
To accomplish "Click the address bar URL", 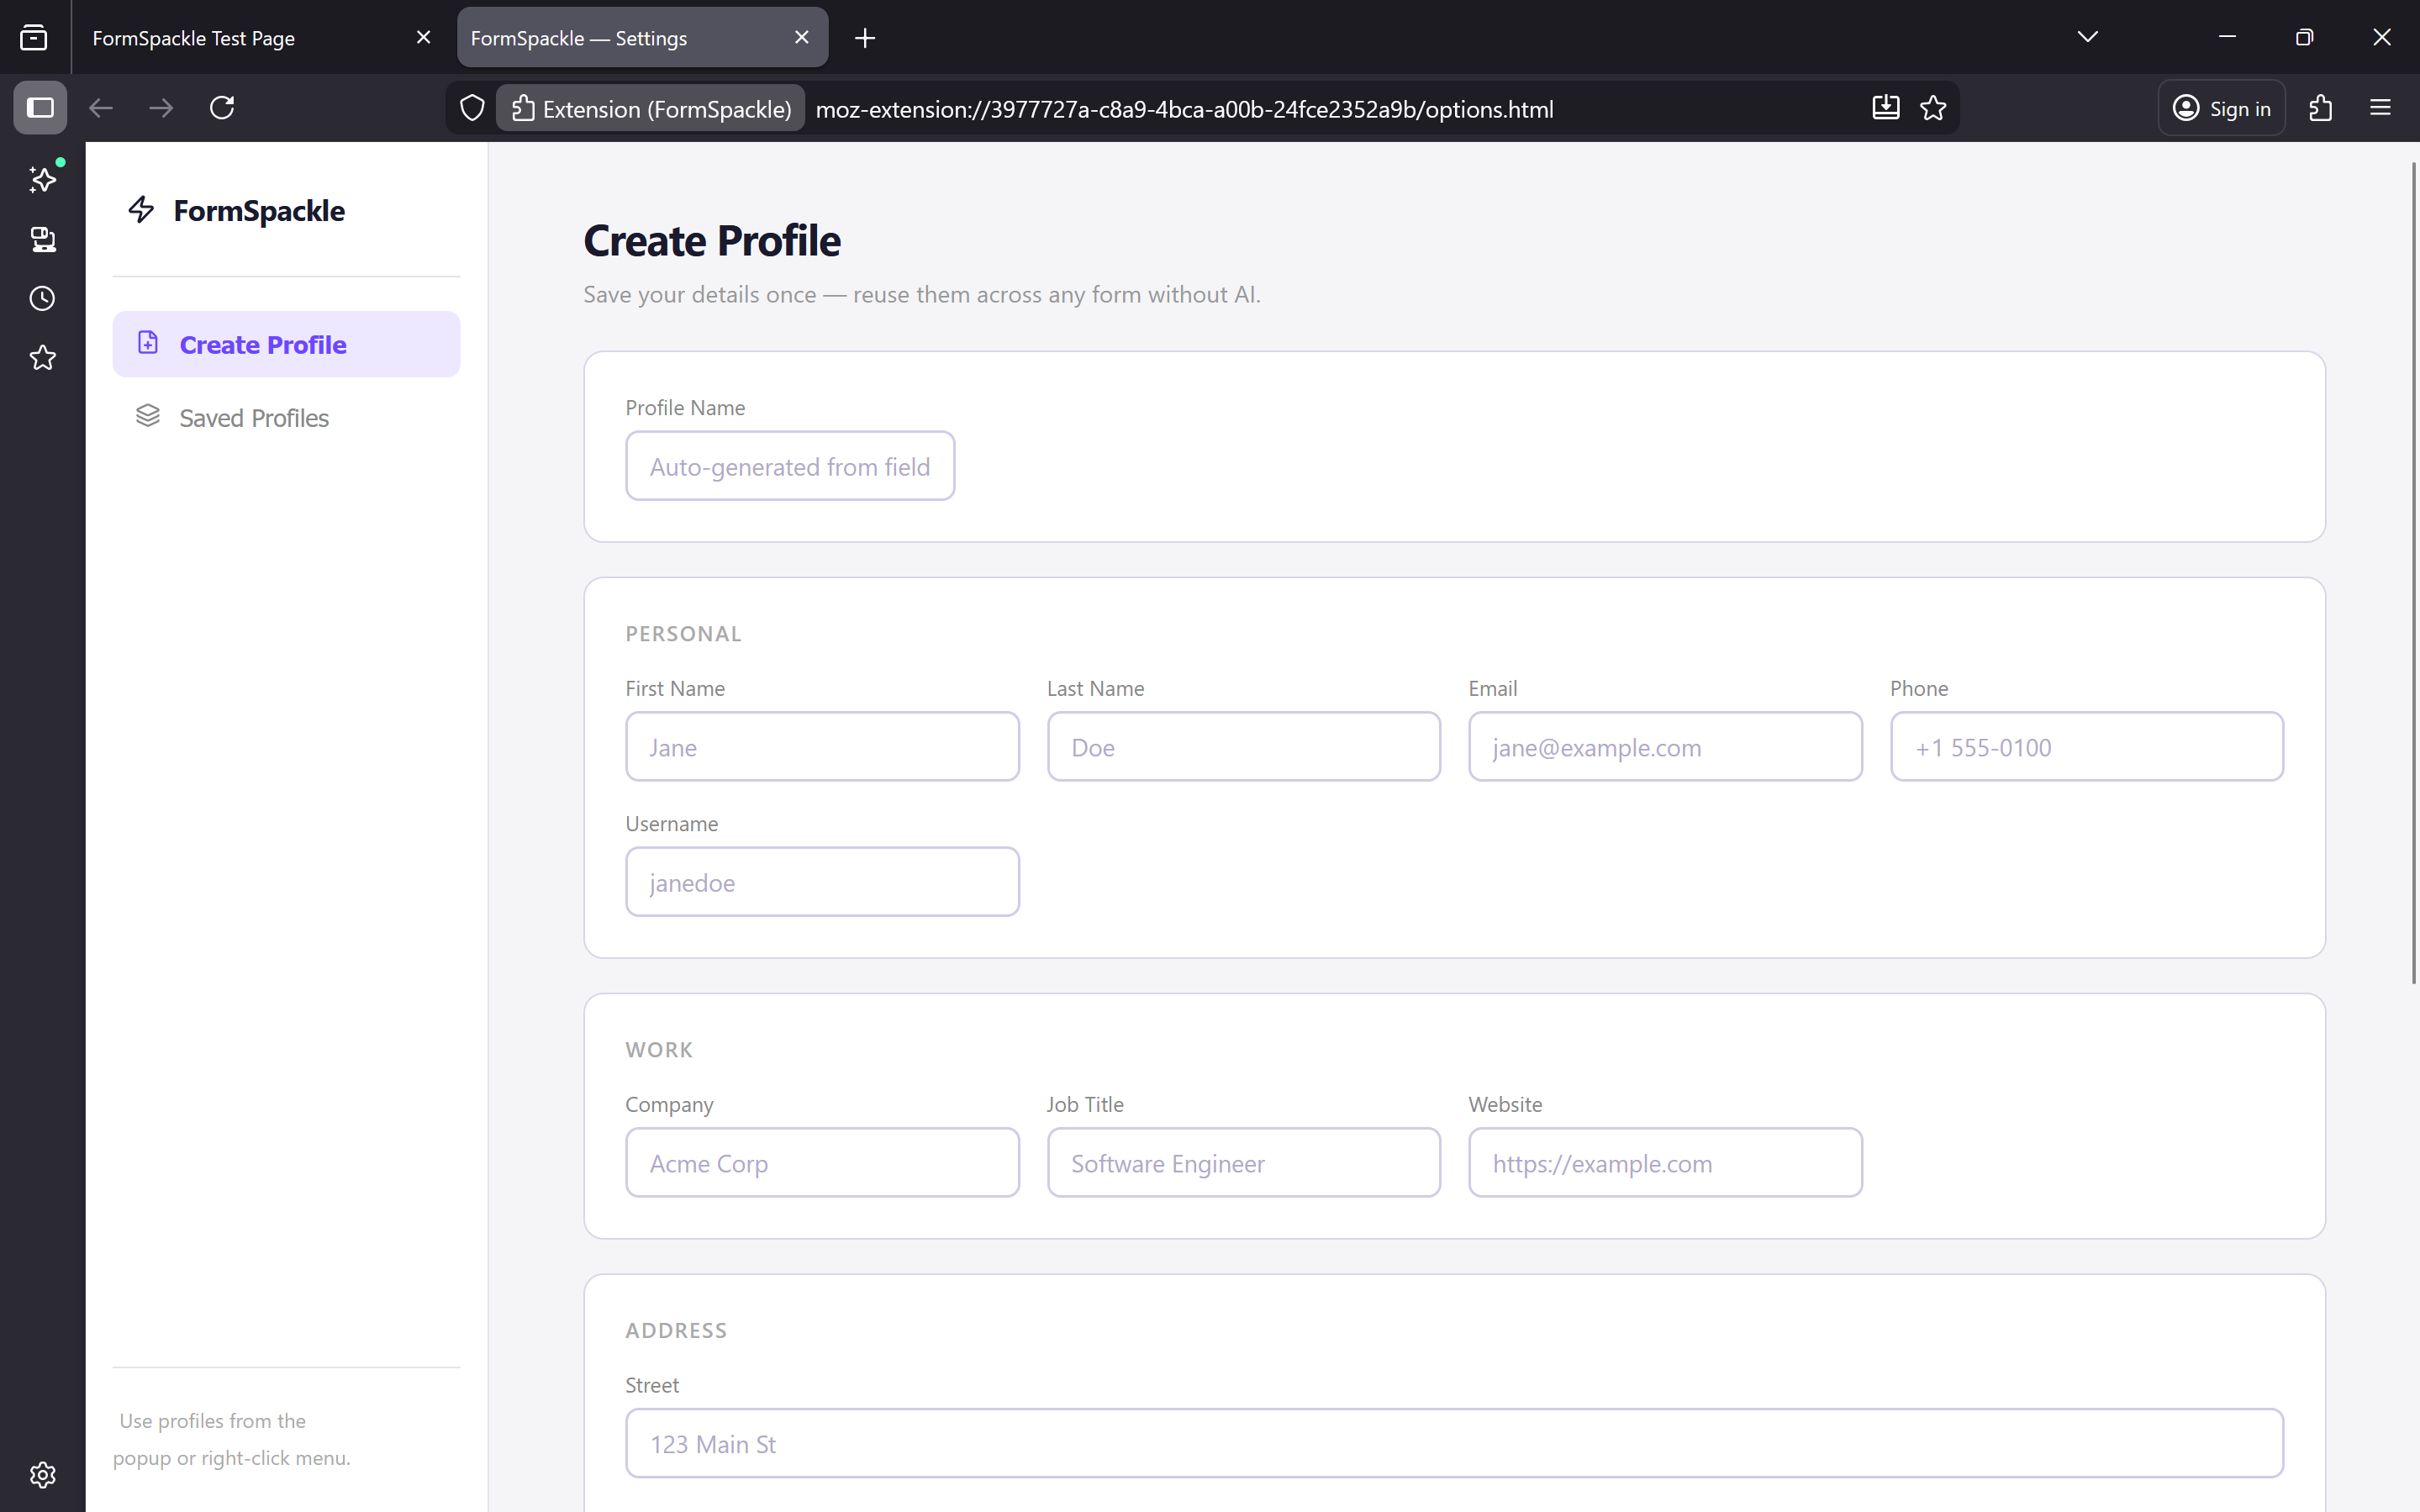I will [1184, 109].
